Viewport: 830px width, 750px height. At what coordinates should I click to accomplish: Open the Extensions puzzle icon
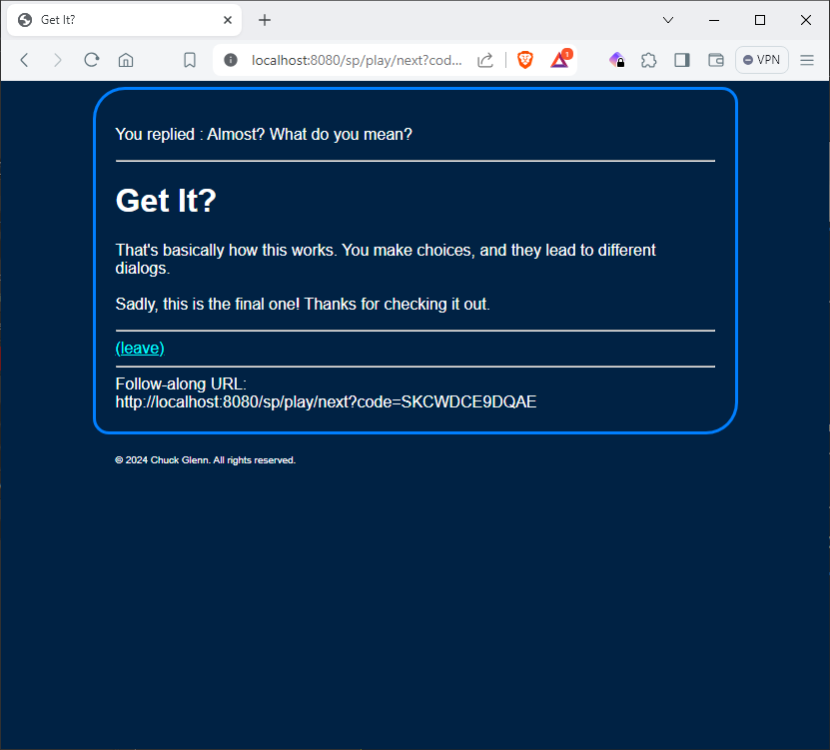coord(649,60)
